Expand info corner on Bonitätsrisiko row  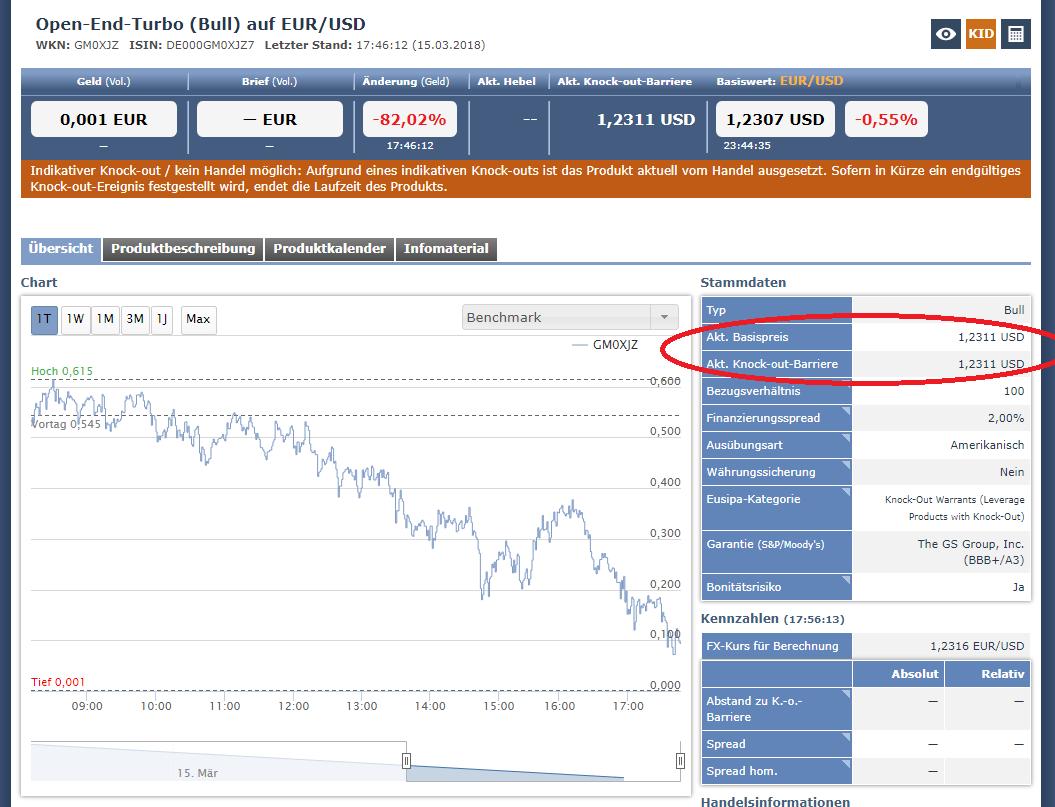846,580
